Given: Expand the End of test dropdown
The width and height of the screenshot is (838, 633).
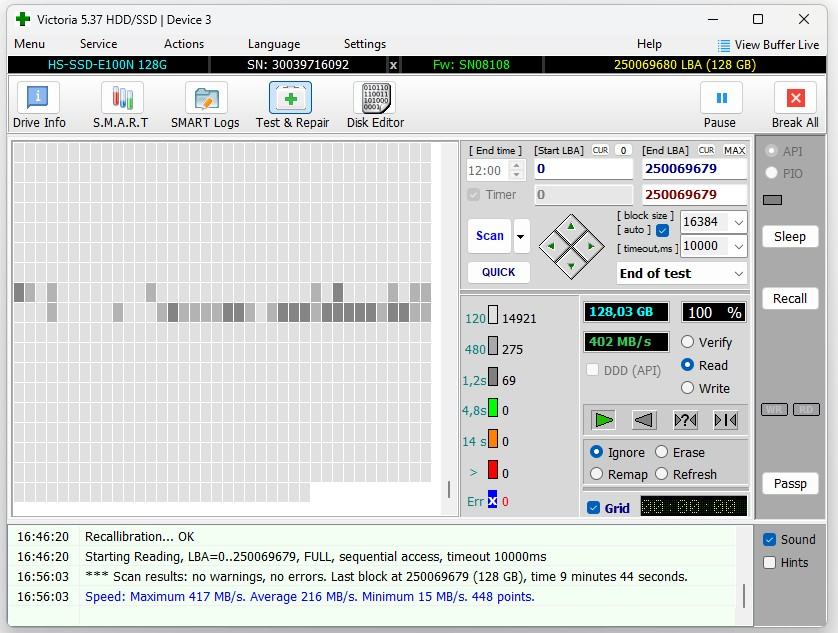Looking at the screenshot, I should [x=738, y=273].
